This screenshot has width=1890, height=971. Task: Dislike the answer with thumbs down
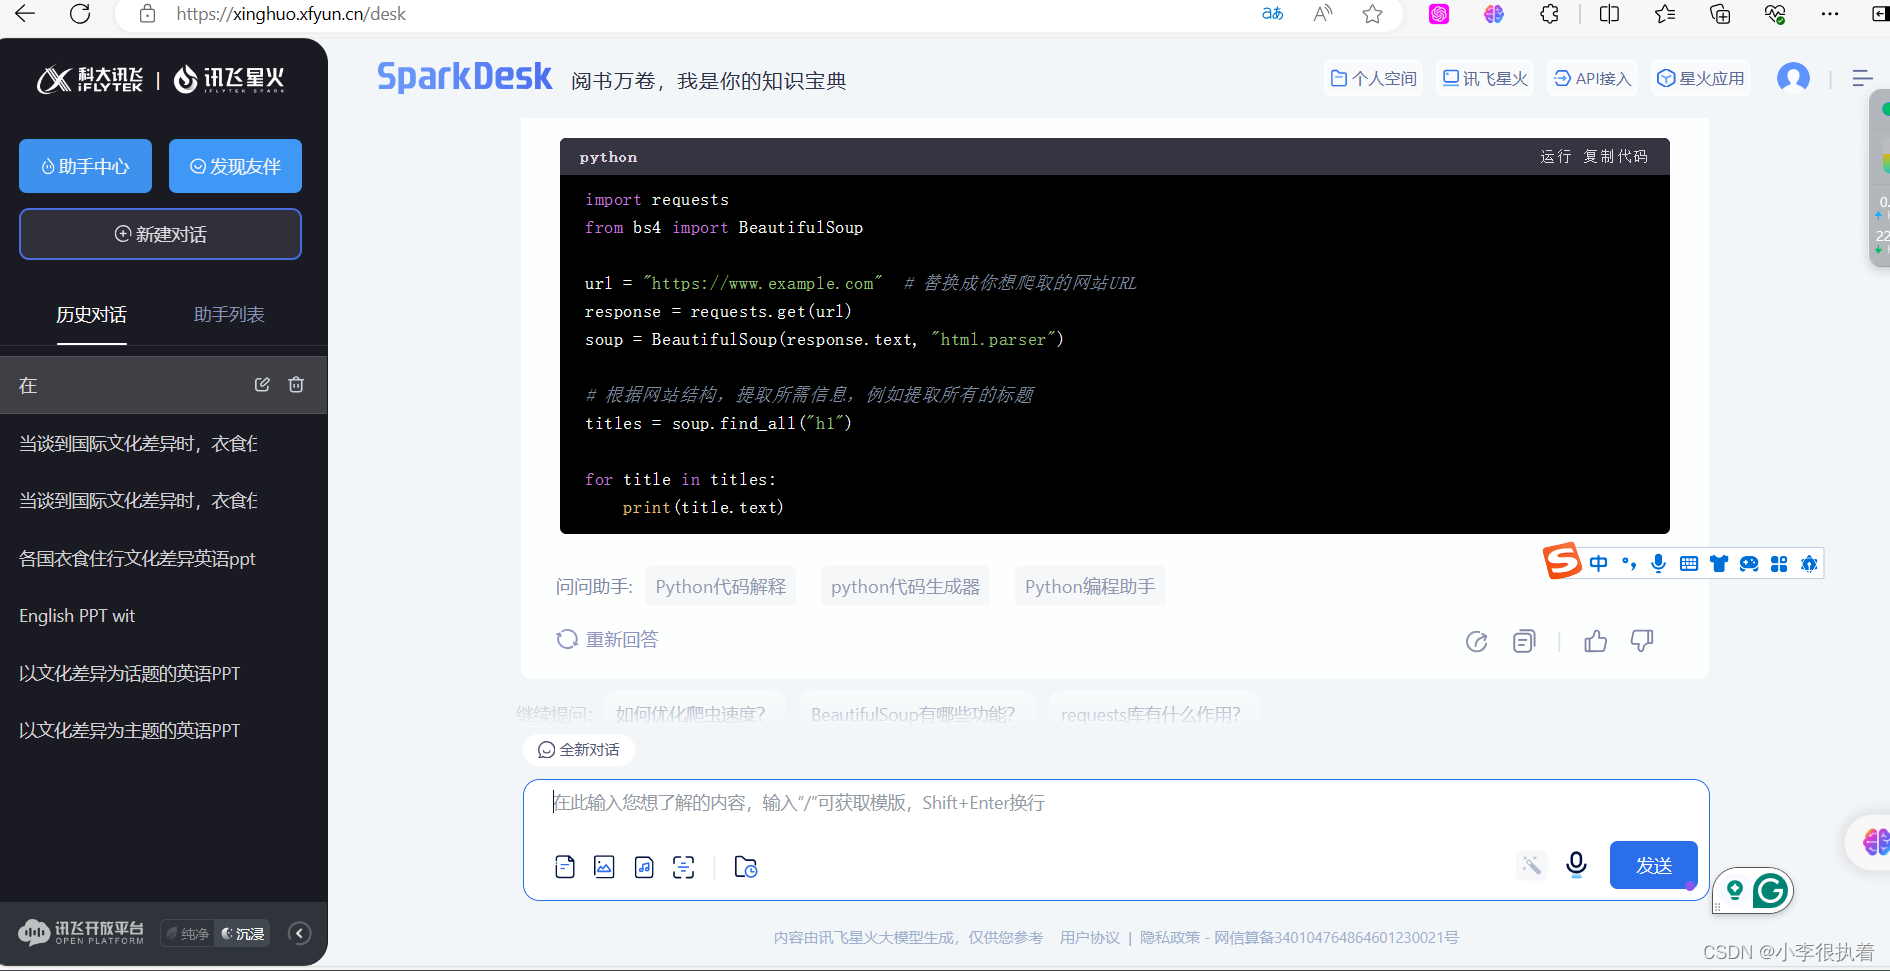(1642, 641)
